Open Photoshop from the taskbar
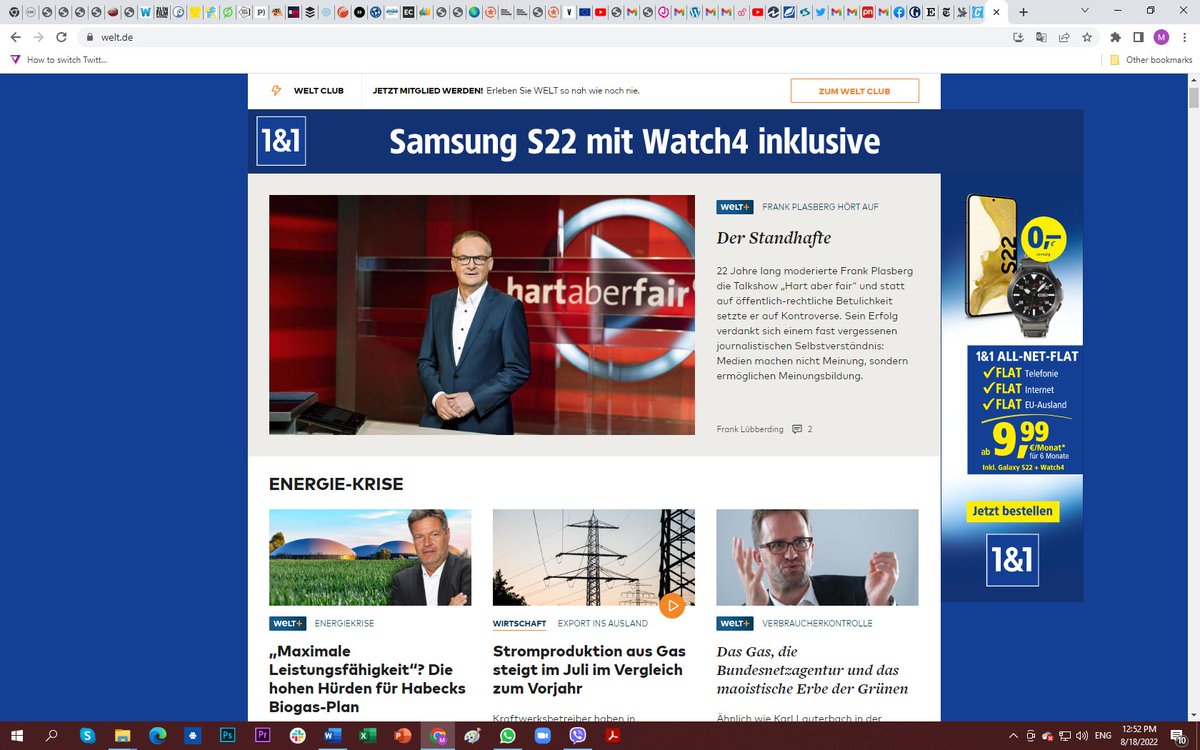Viewport: 1200px width, 750px height. pos(227,735)
